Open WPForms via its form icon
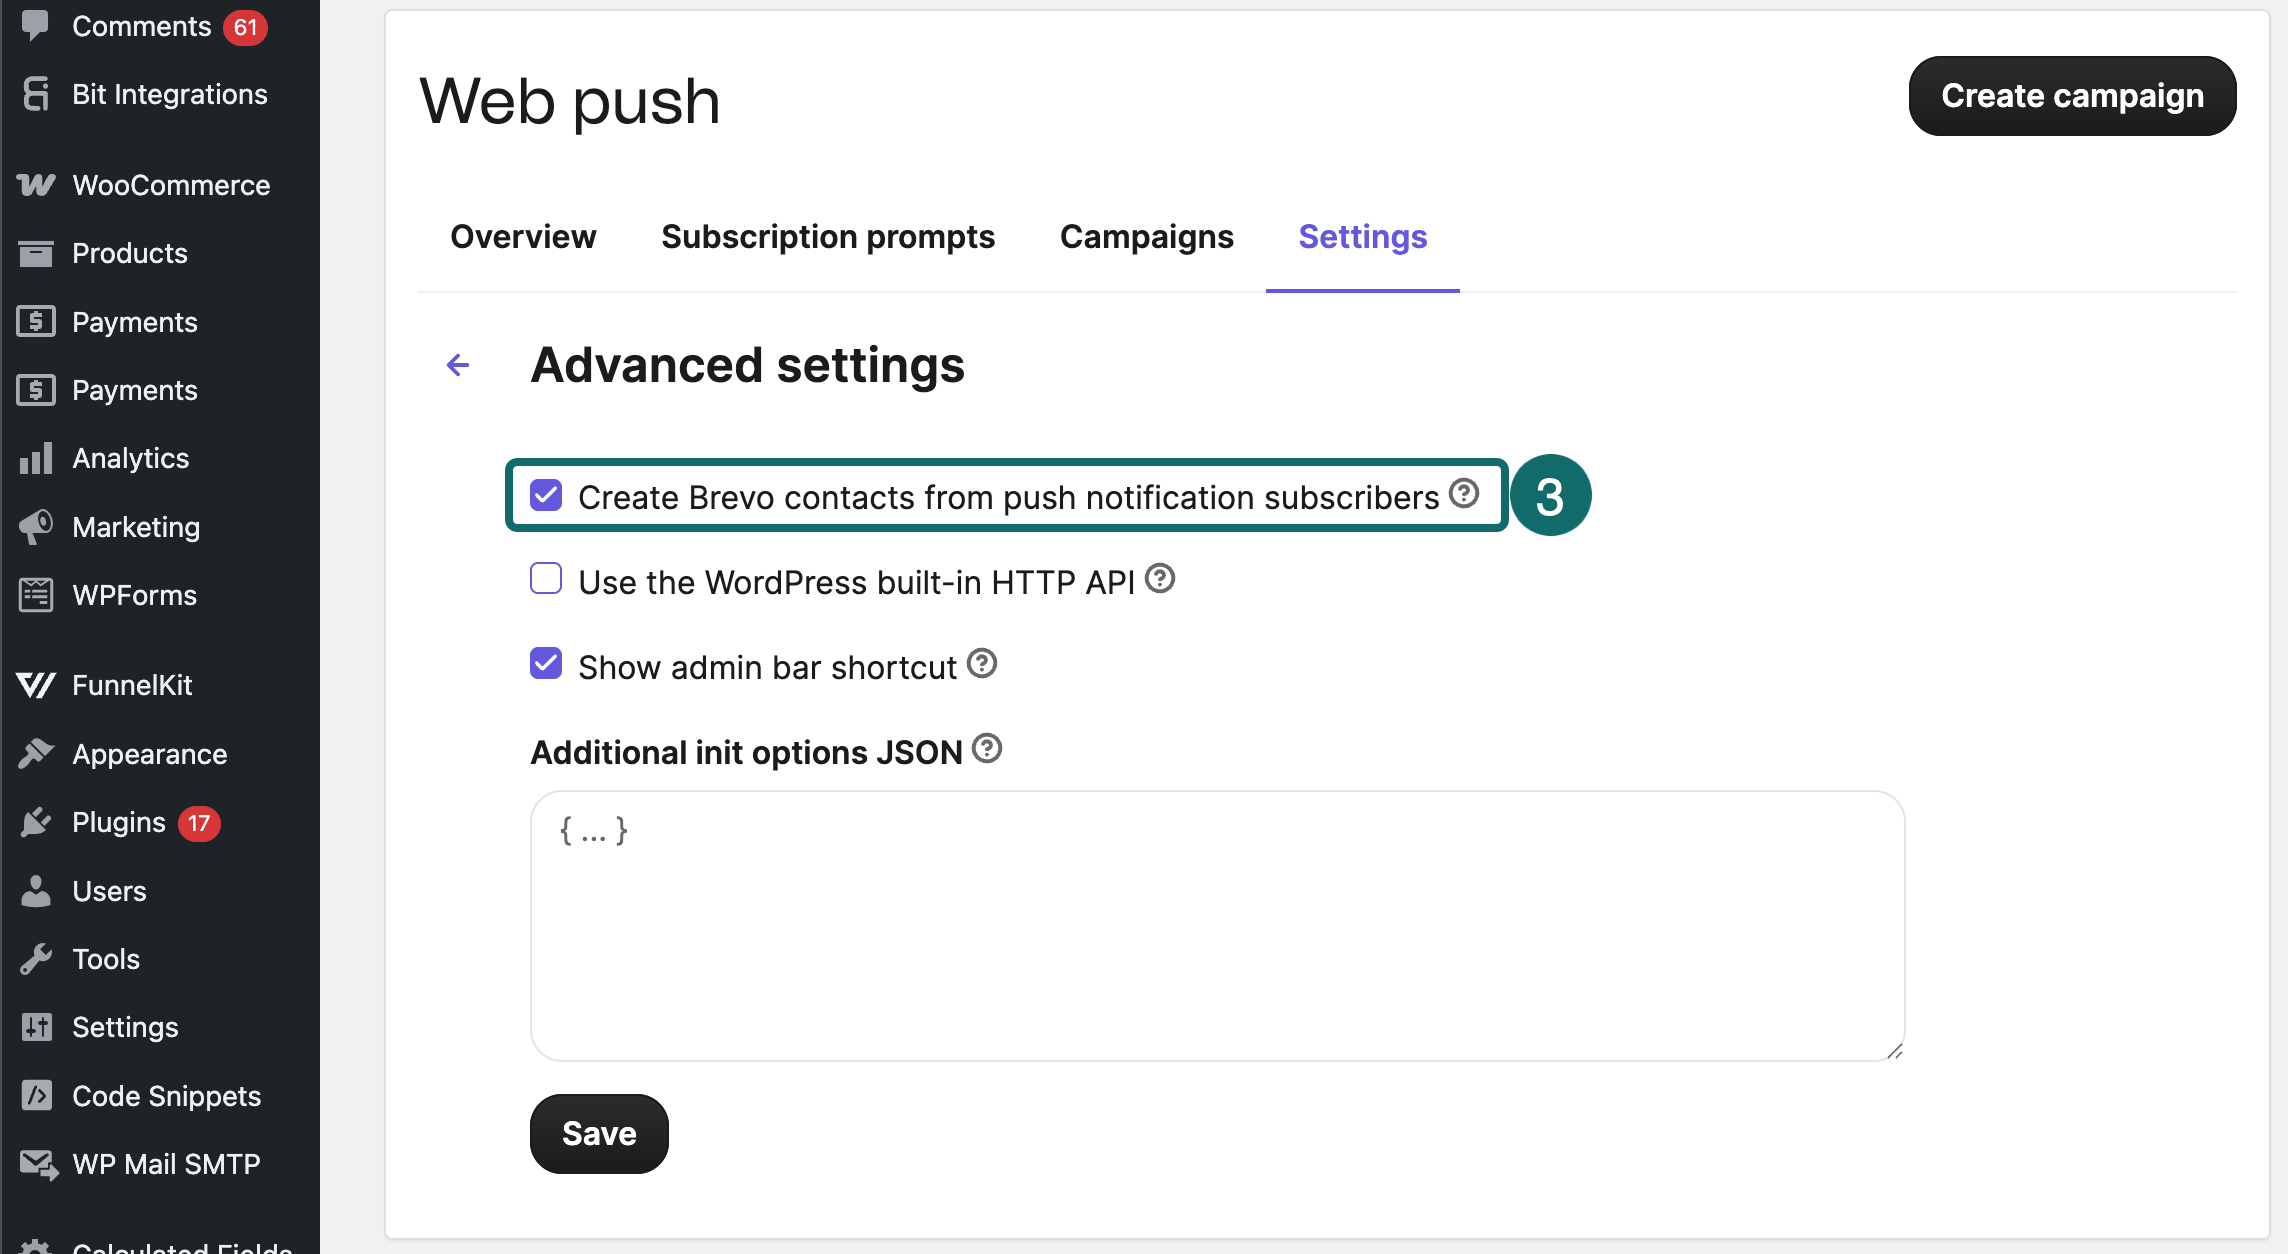The image size is (2288, 1254). 36,594
